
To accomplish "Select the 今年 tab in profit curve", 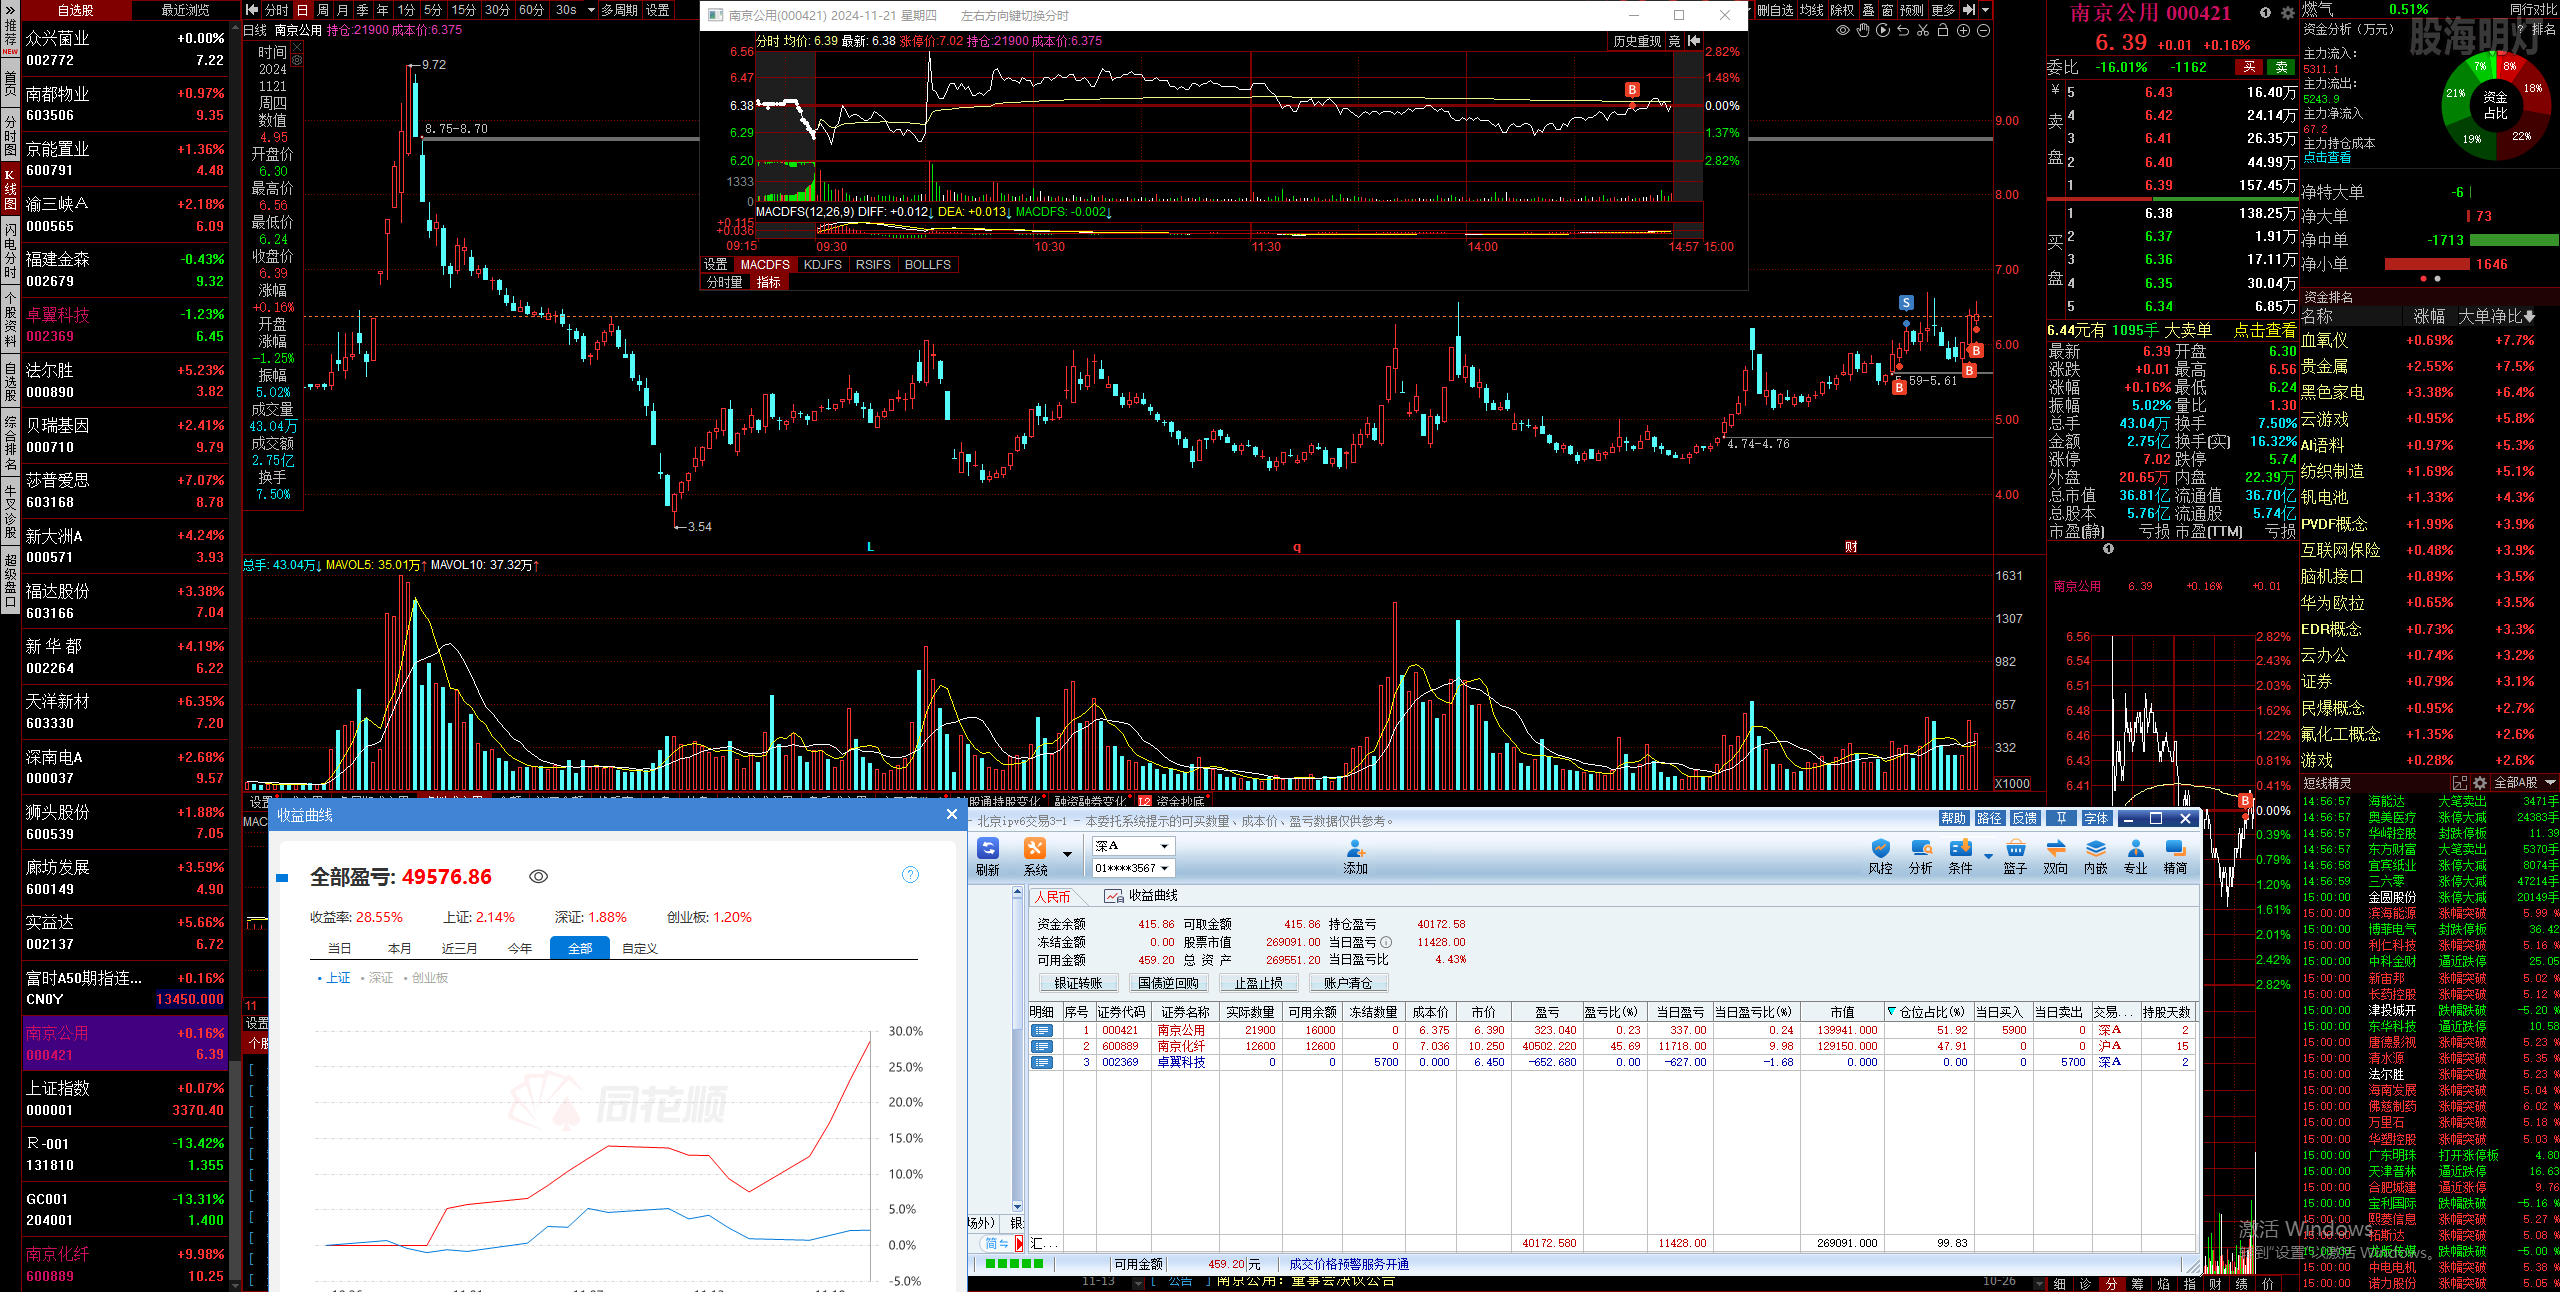I will pos(520,948).
